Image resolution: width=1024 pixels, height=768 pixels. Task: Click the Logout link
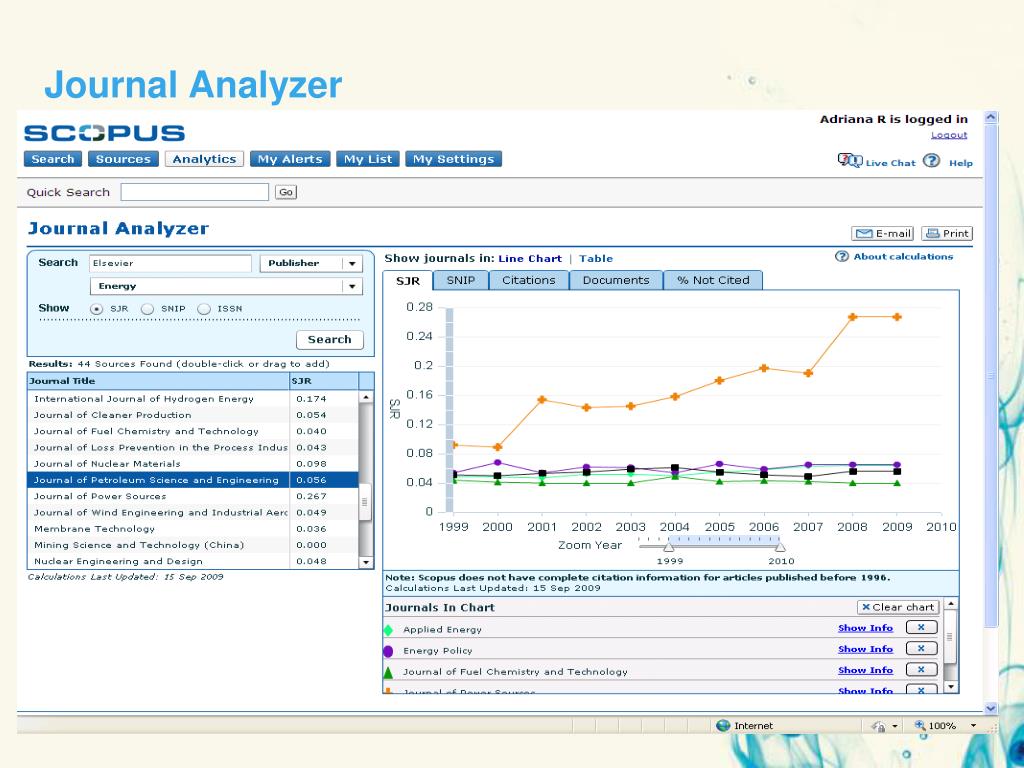(x=949, y=135)
